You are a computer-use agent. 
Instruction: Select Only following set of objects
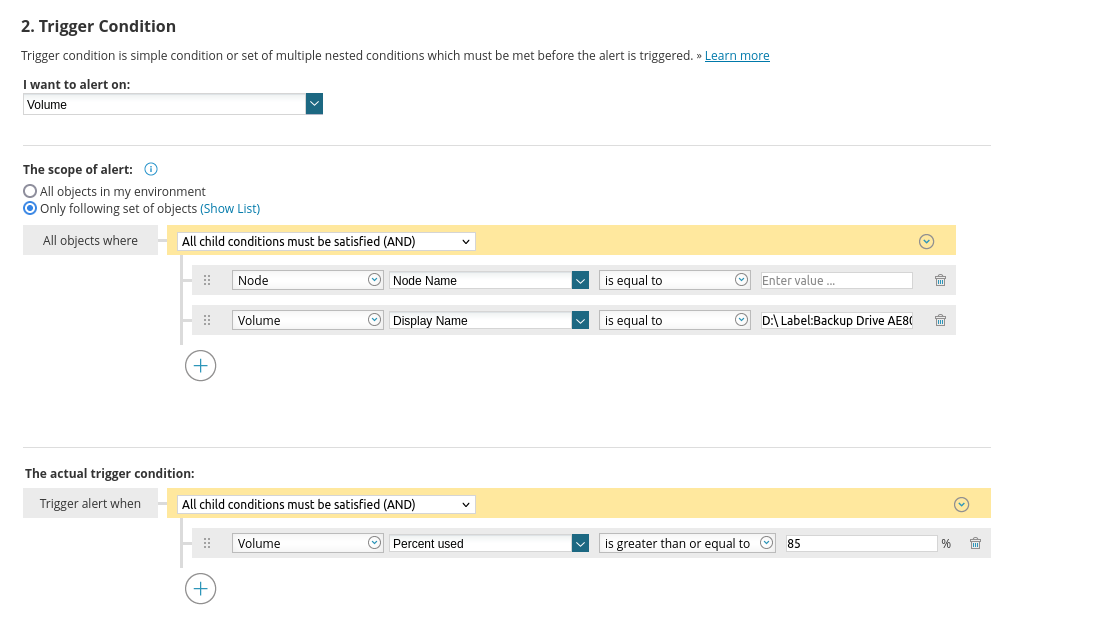[x=30, y=208]
